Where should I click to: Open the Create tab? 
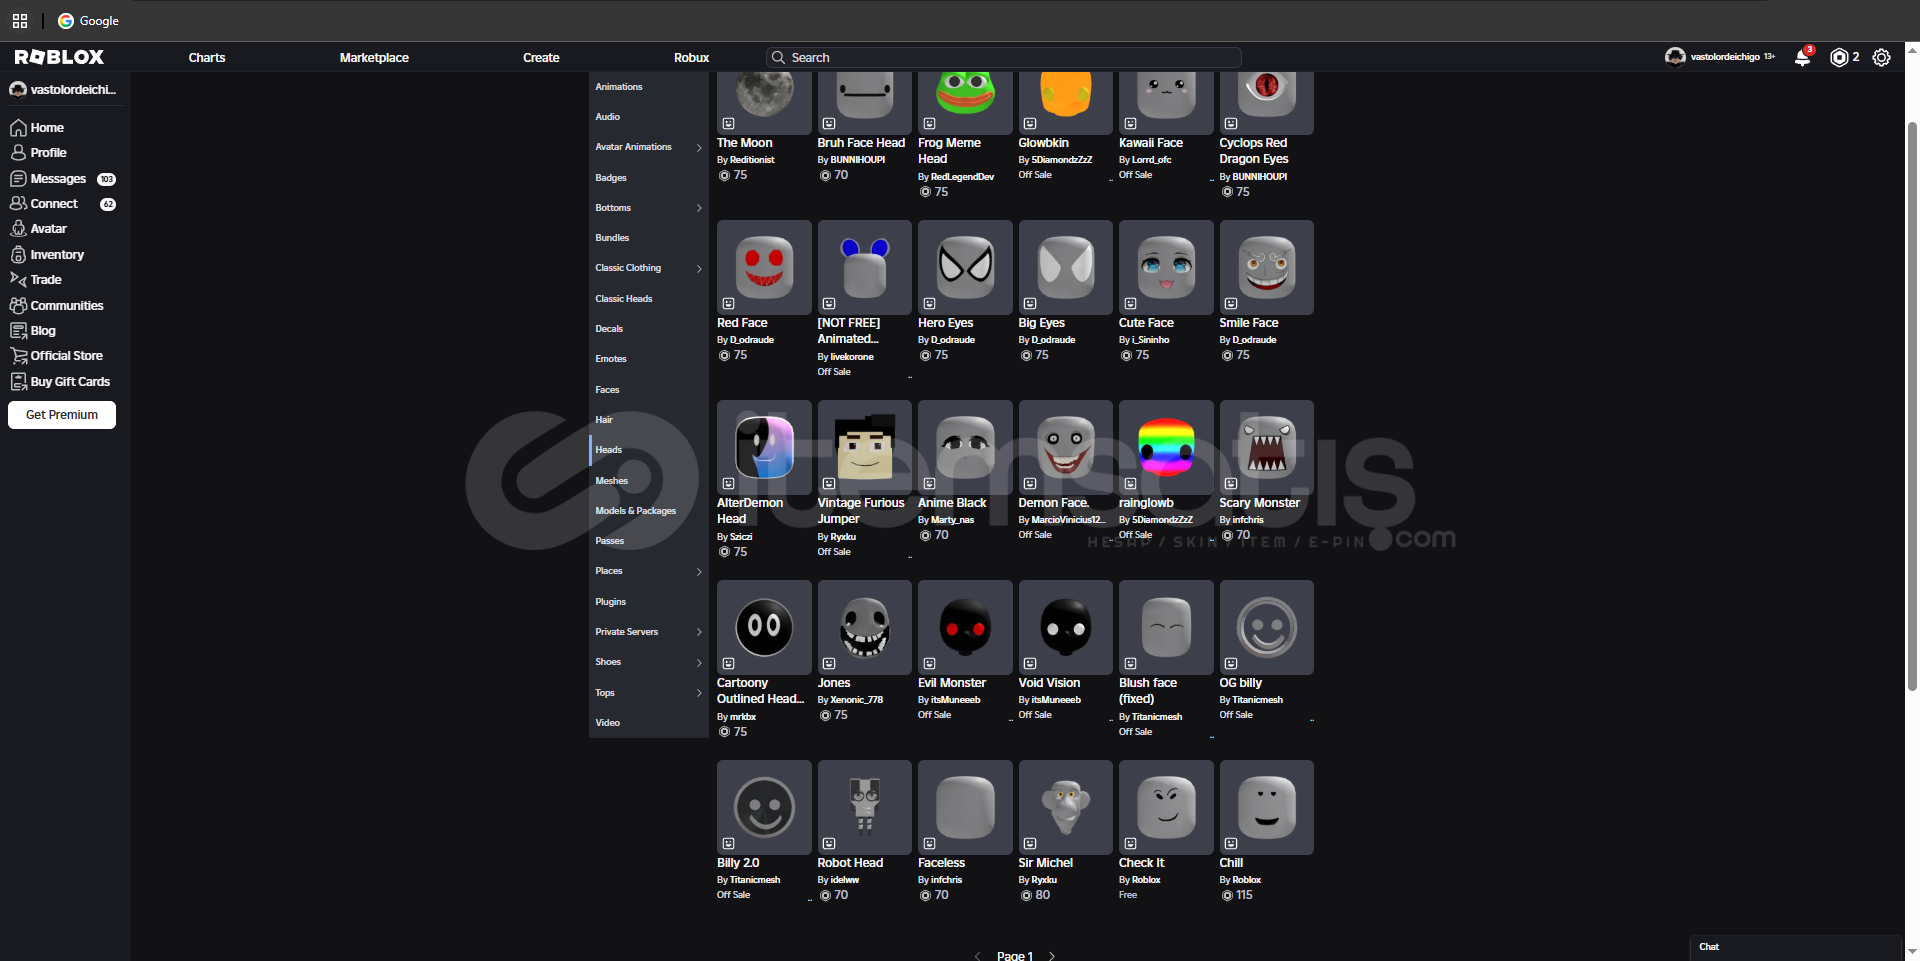coord(541,58)
